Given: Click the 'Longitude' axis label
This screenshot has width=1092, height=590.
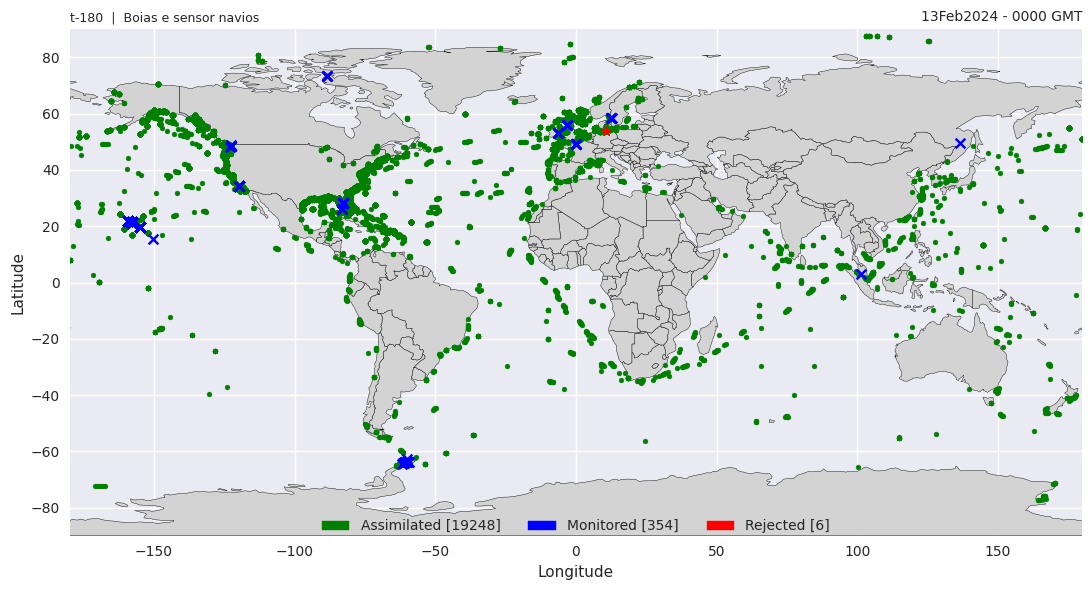Looking at the screenshot, I should click(575, 572).
